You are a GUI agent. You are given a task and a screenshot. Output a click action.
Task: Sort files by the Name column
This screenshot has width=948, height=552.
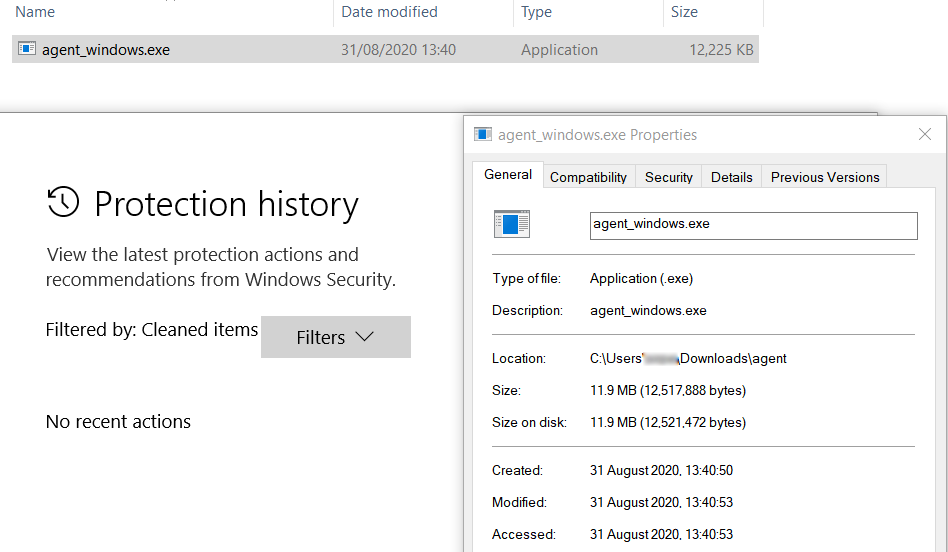36,12
